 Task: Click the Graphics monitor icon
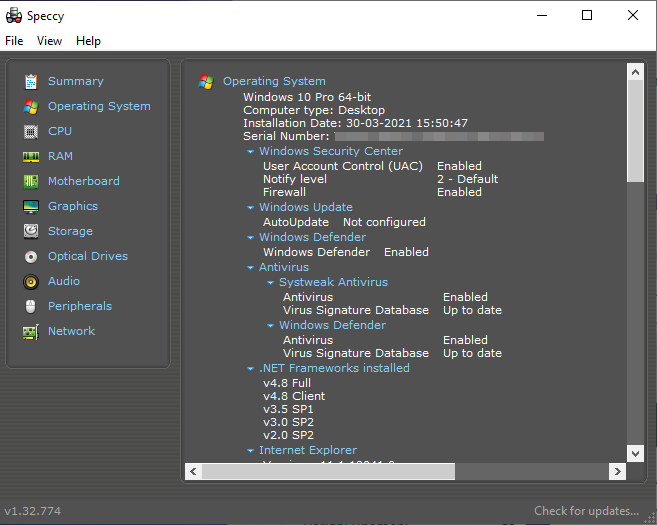point(31,207)
